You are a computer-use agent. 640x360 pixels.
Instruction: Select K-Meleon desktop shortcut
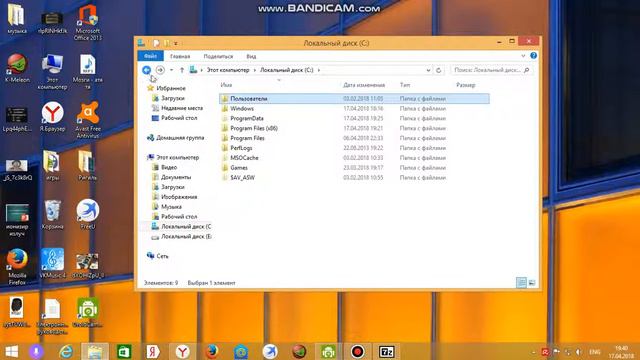17,69
